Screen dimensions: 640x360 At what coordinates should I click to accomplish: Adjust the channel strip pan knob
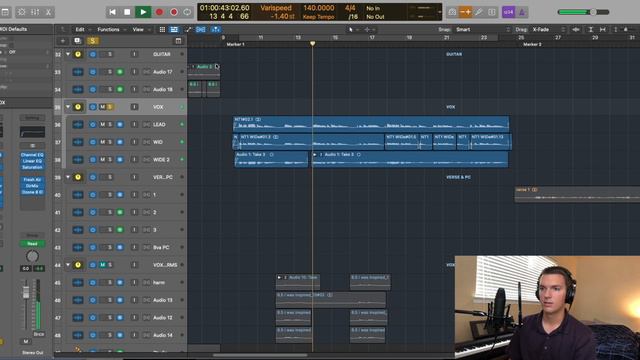point(32,256)
